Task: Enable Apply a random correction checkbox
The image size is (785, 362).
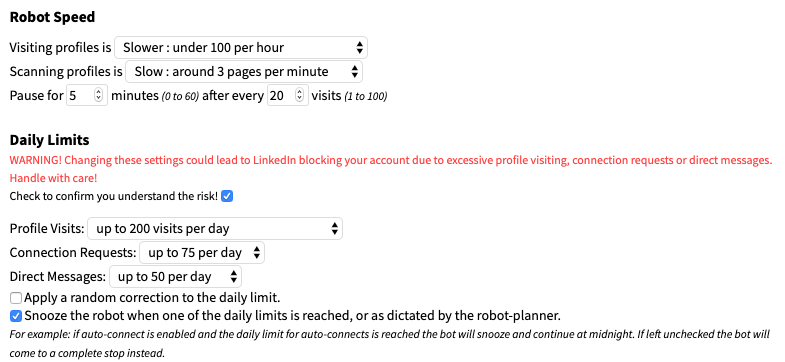Action: click(x=16, y=298)
